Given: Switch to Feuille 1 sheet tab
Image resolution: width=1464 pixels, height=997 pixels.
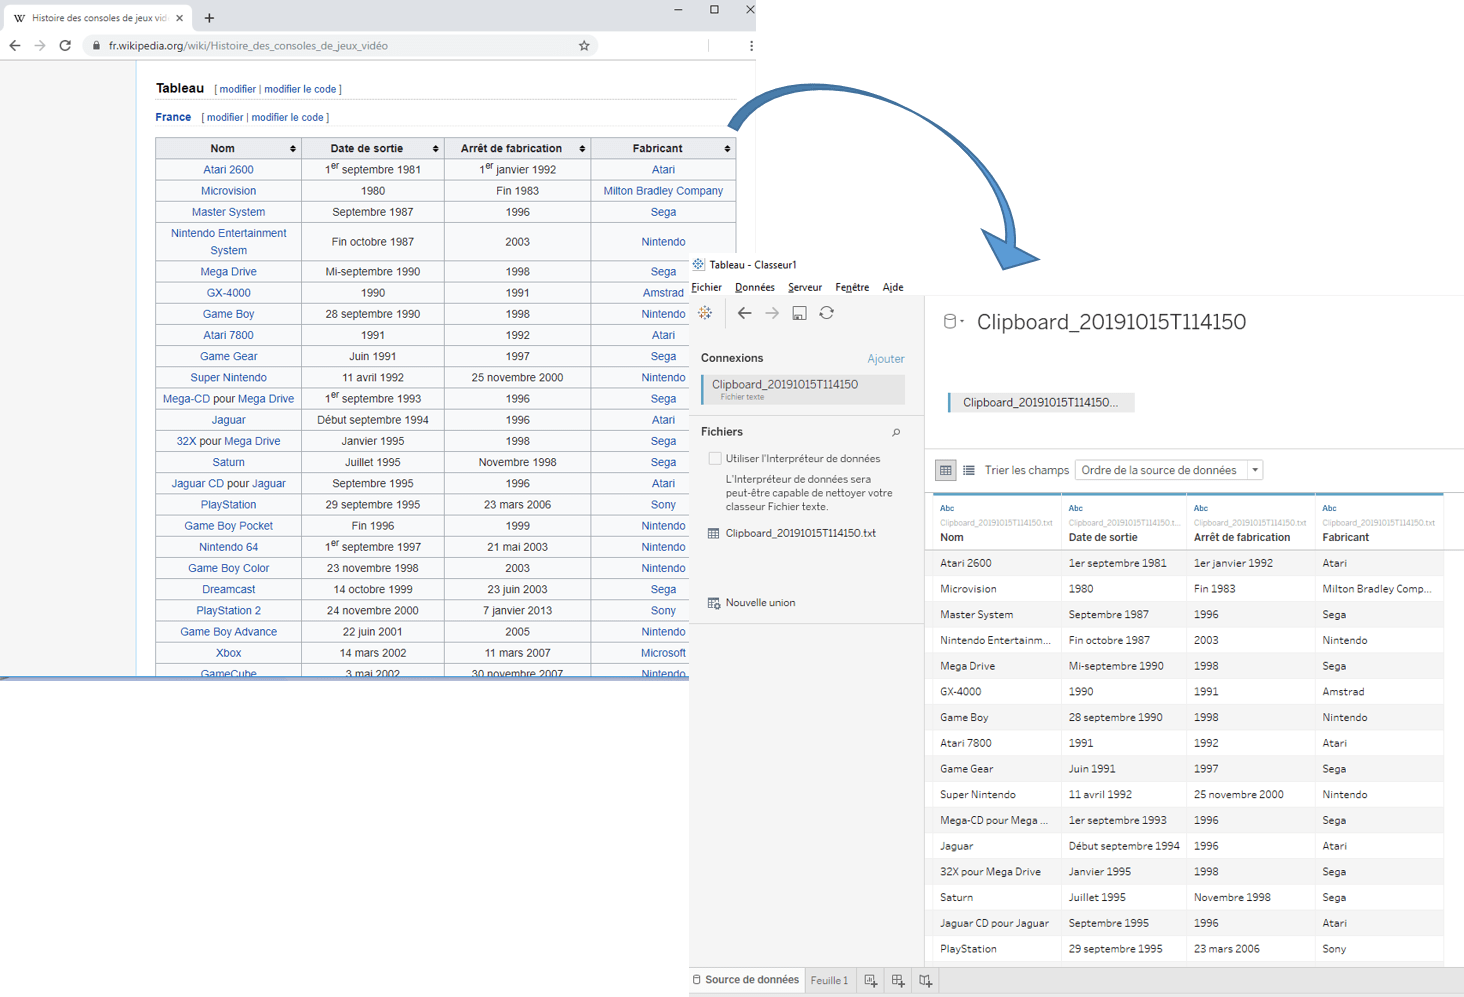Looking at the screenshot, I should point(829,981).
